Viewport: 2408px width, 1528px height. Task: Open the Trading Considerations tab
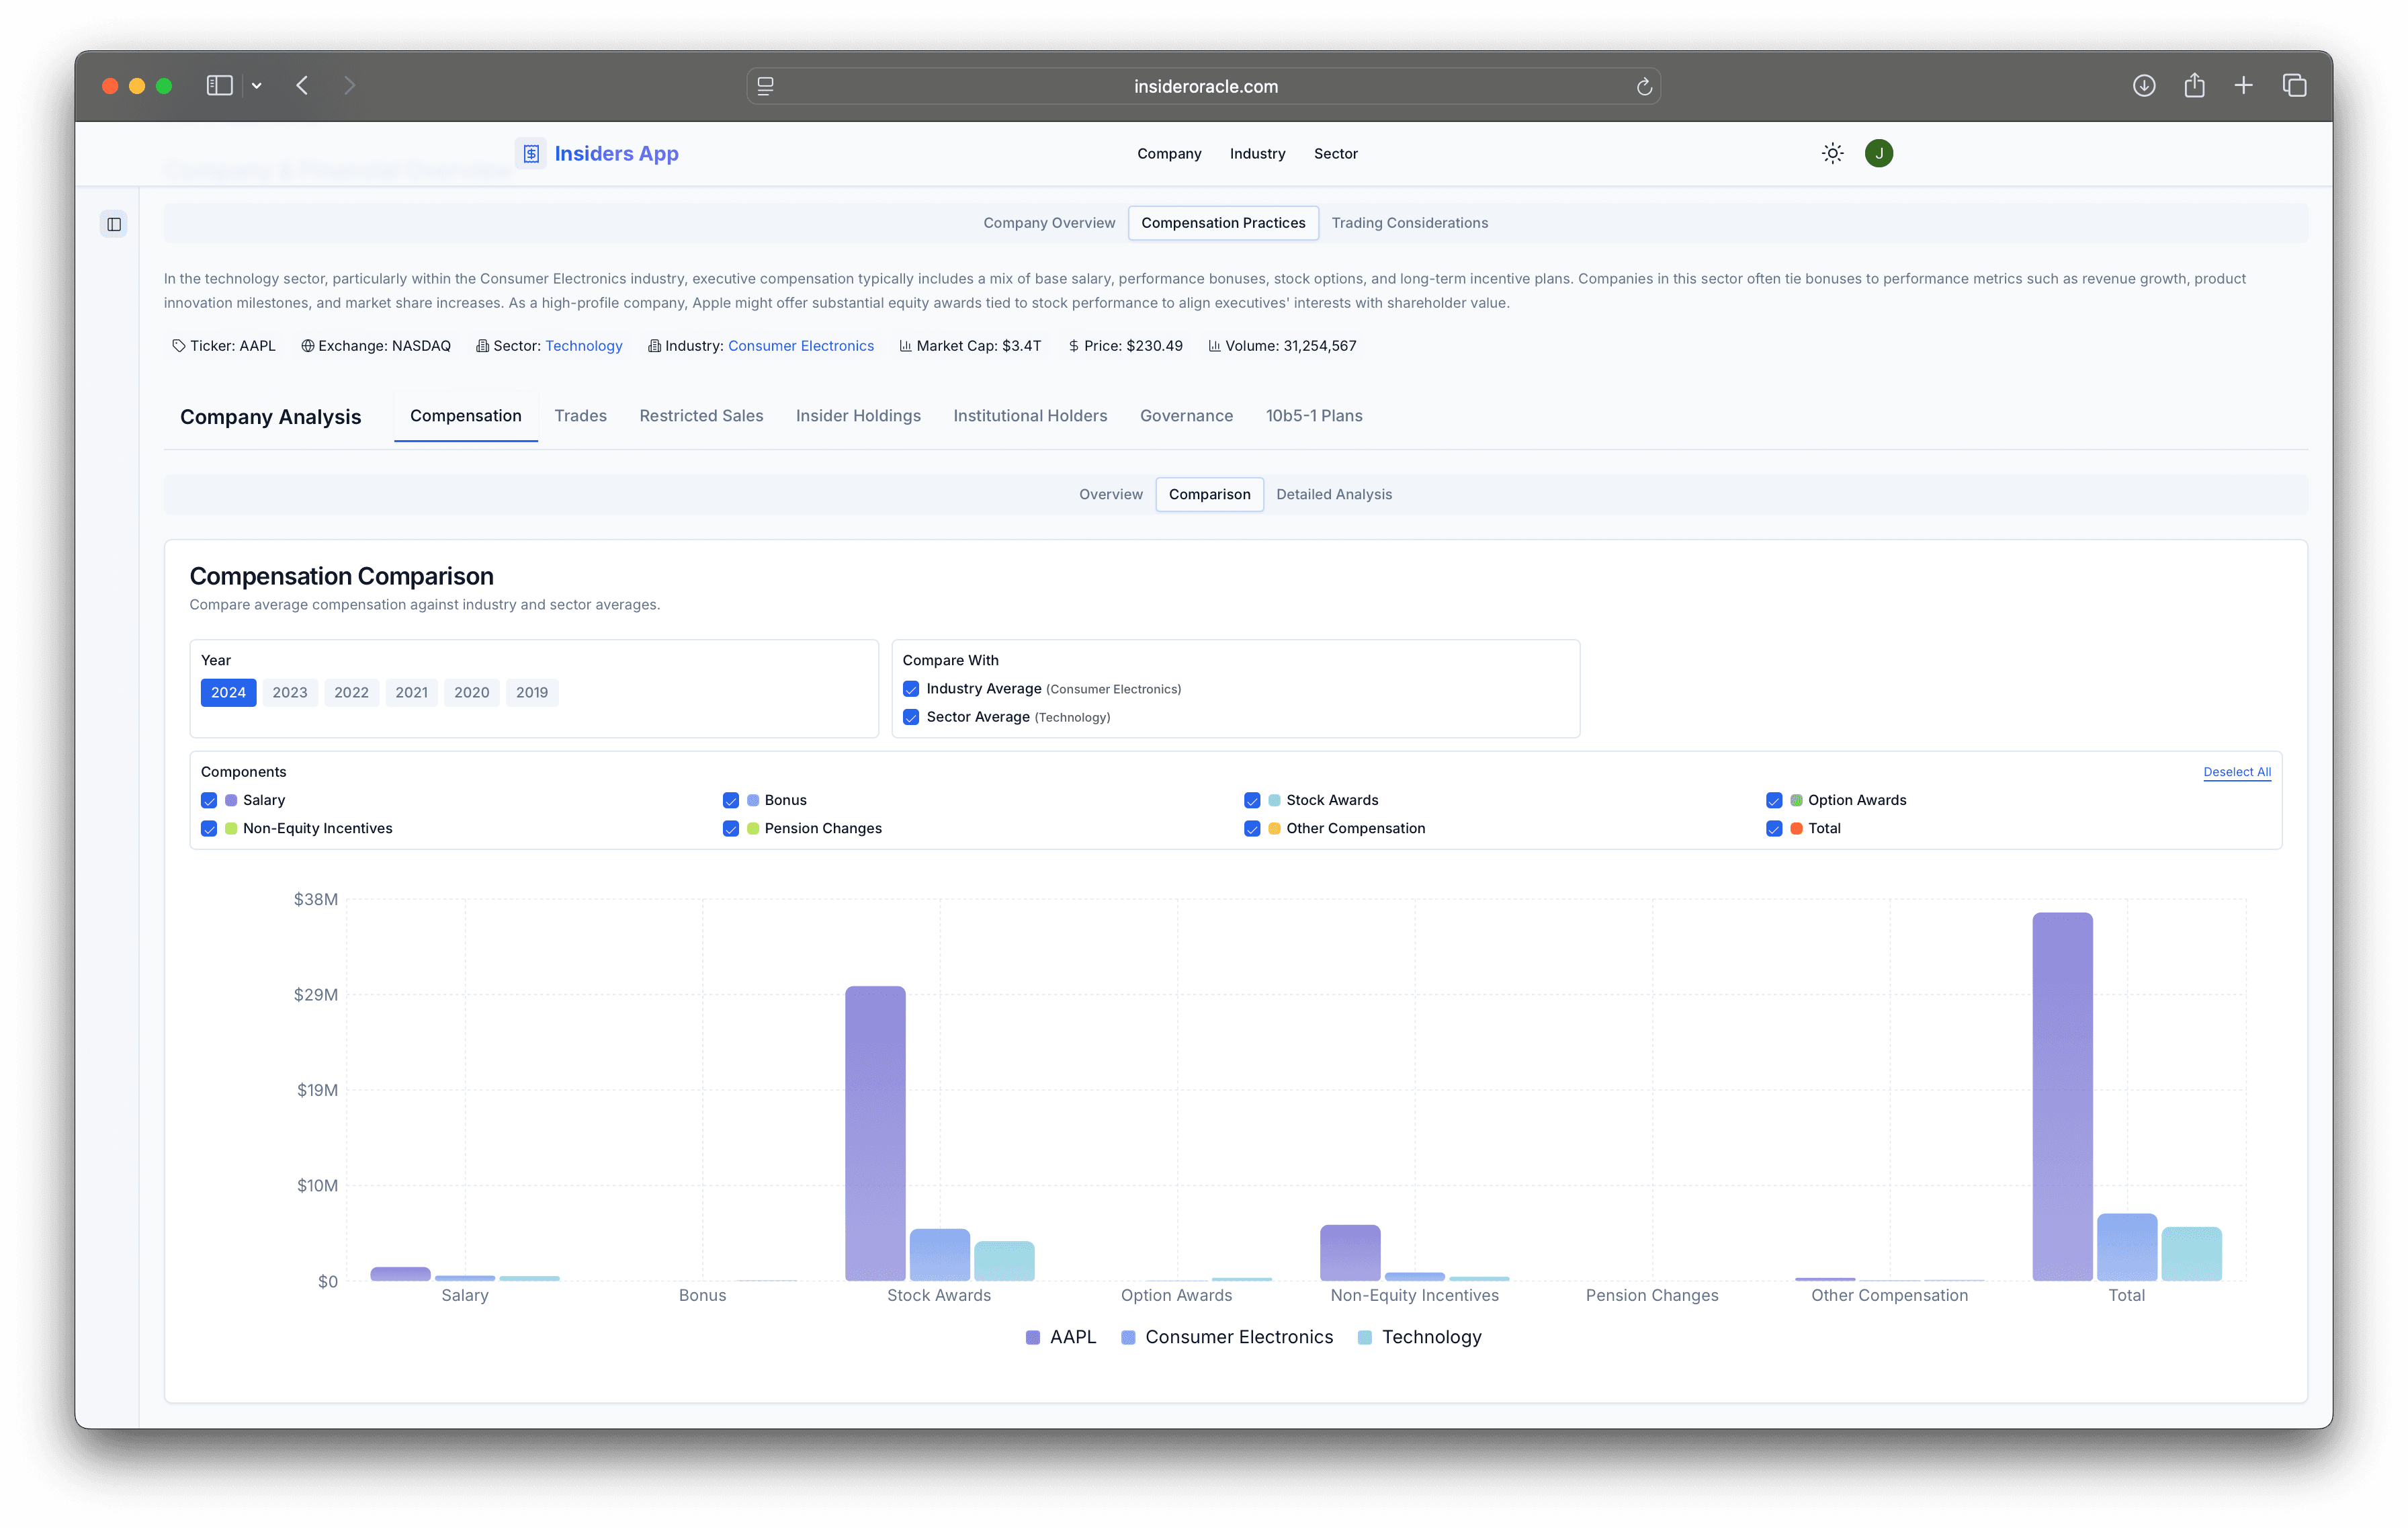[x=1409, y=223]
